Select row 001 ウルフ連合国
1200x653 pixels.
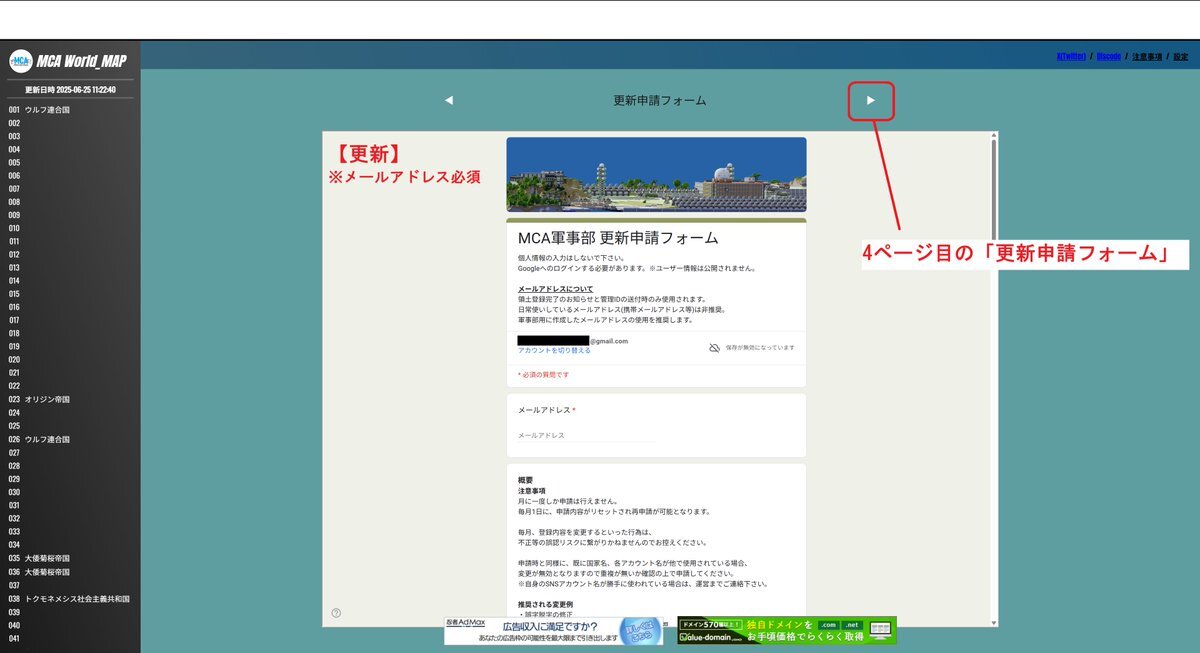coord(70,110)
